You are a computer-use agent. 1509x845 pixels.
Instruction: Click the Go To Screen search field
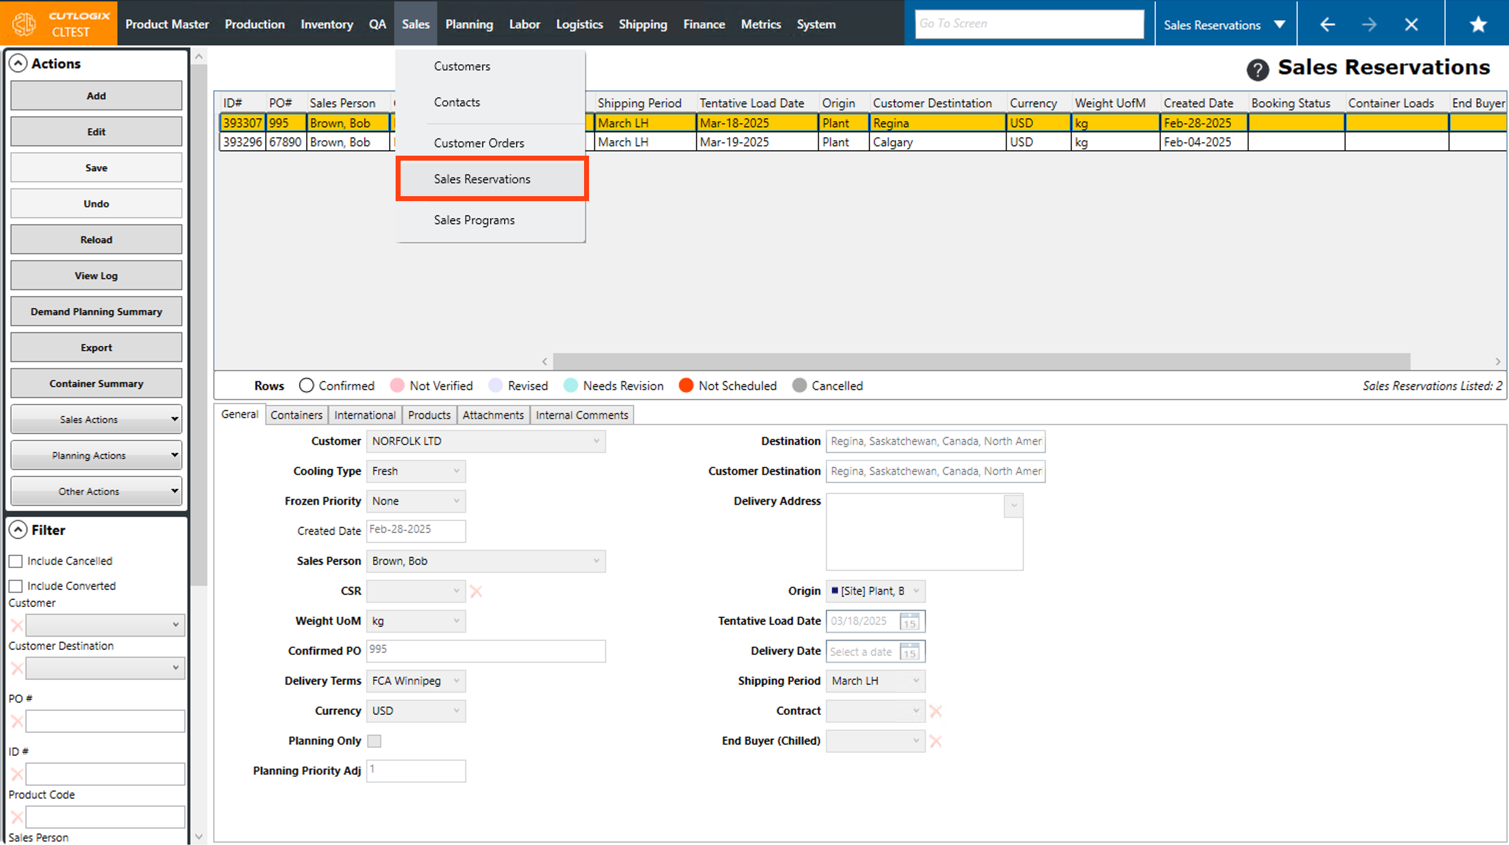(1028, 24)
